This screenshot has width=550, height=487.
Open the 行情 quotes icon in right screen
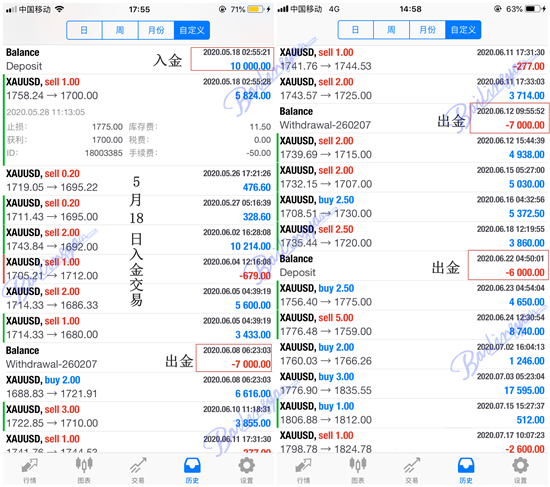coord(303,469)
